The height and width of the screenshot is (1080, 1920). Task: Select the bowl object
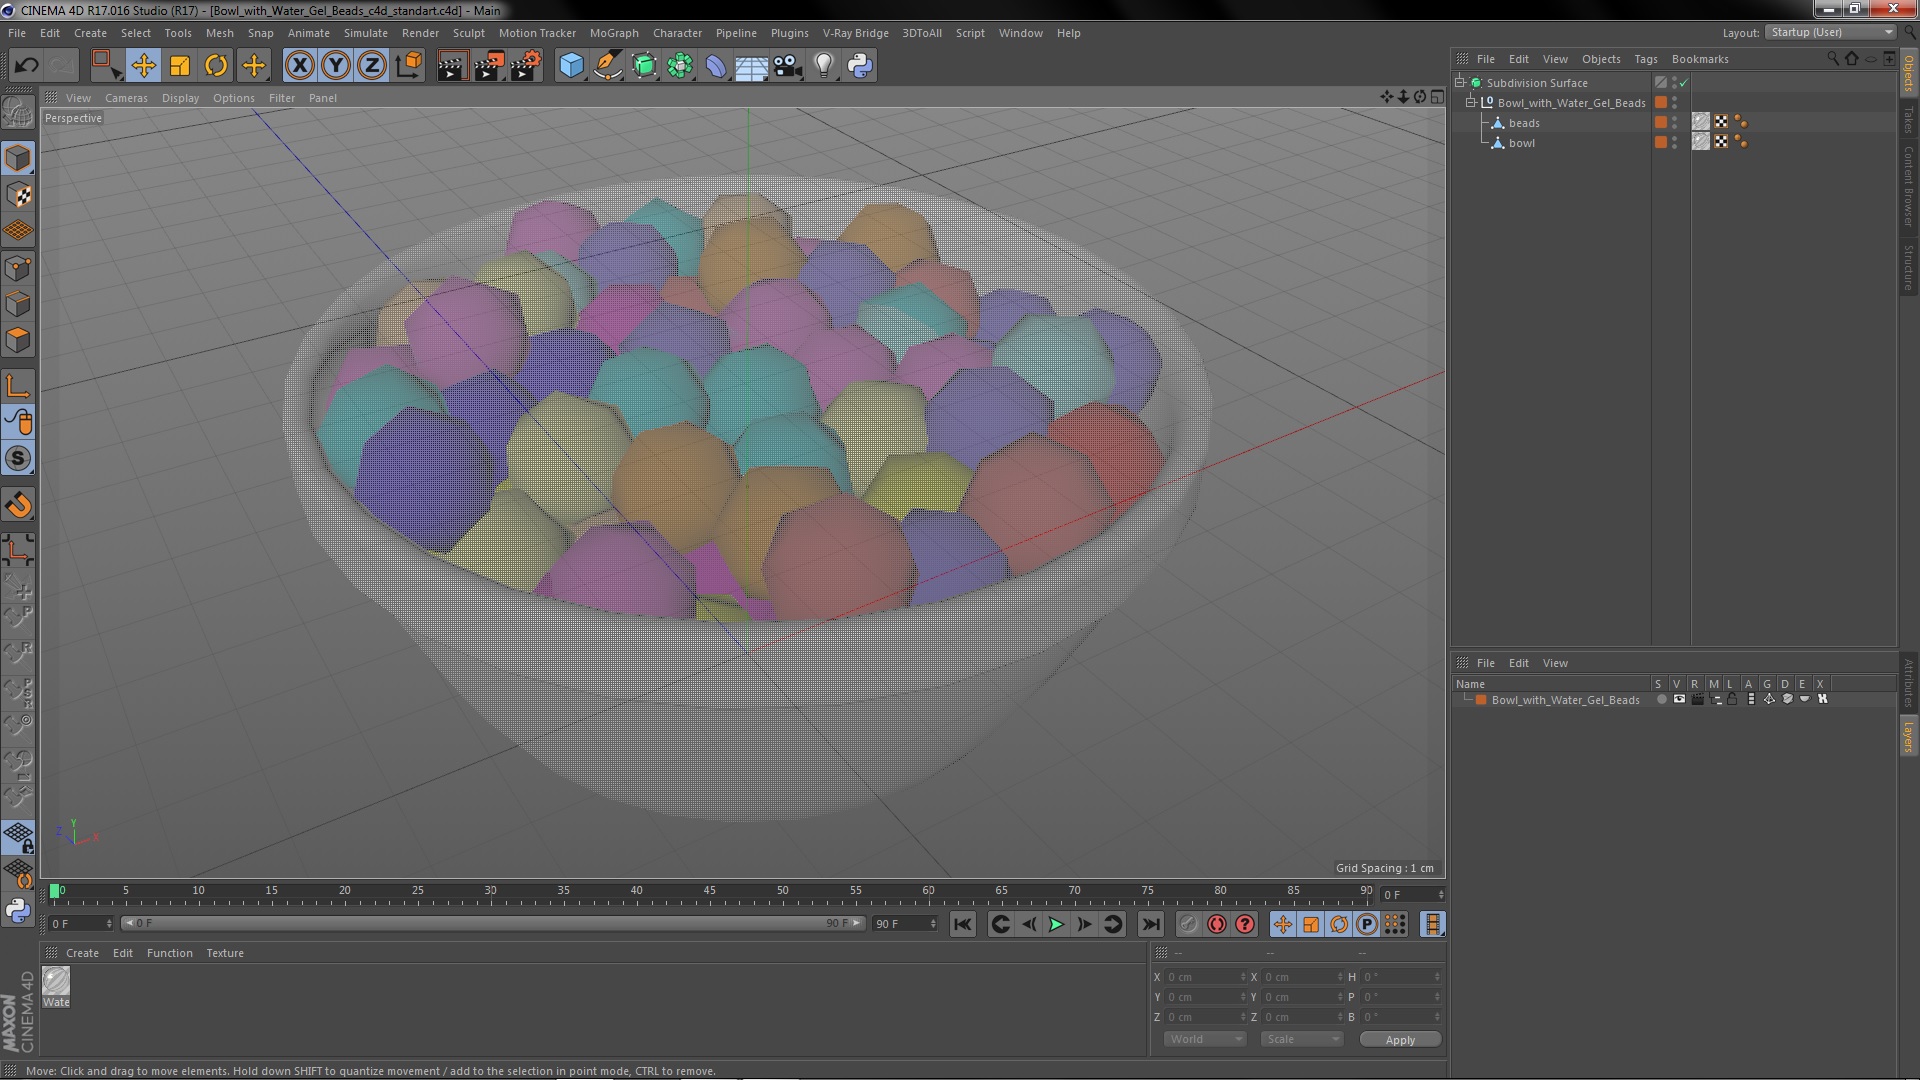click(1521, 143)
